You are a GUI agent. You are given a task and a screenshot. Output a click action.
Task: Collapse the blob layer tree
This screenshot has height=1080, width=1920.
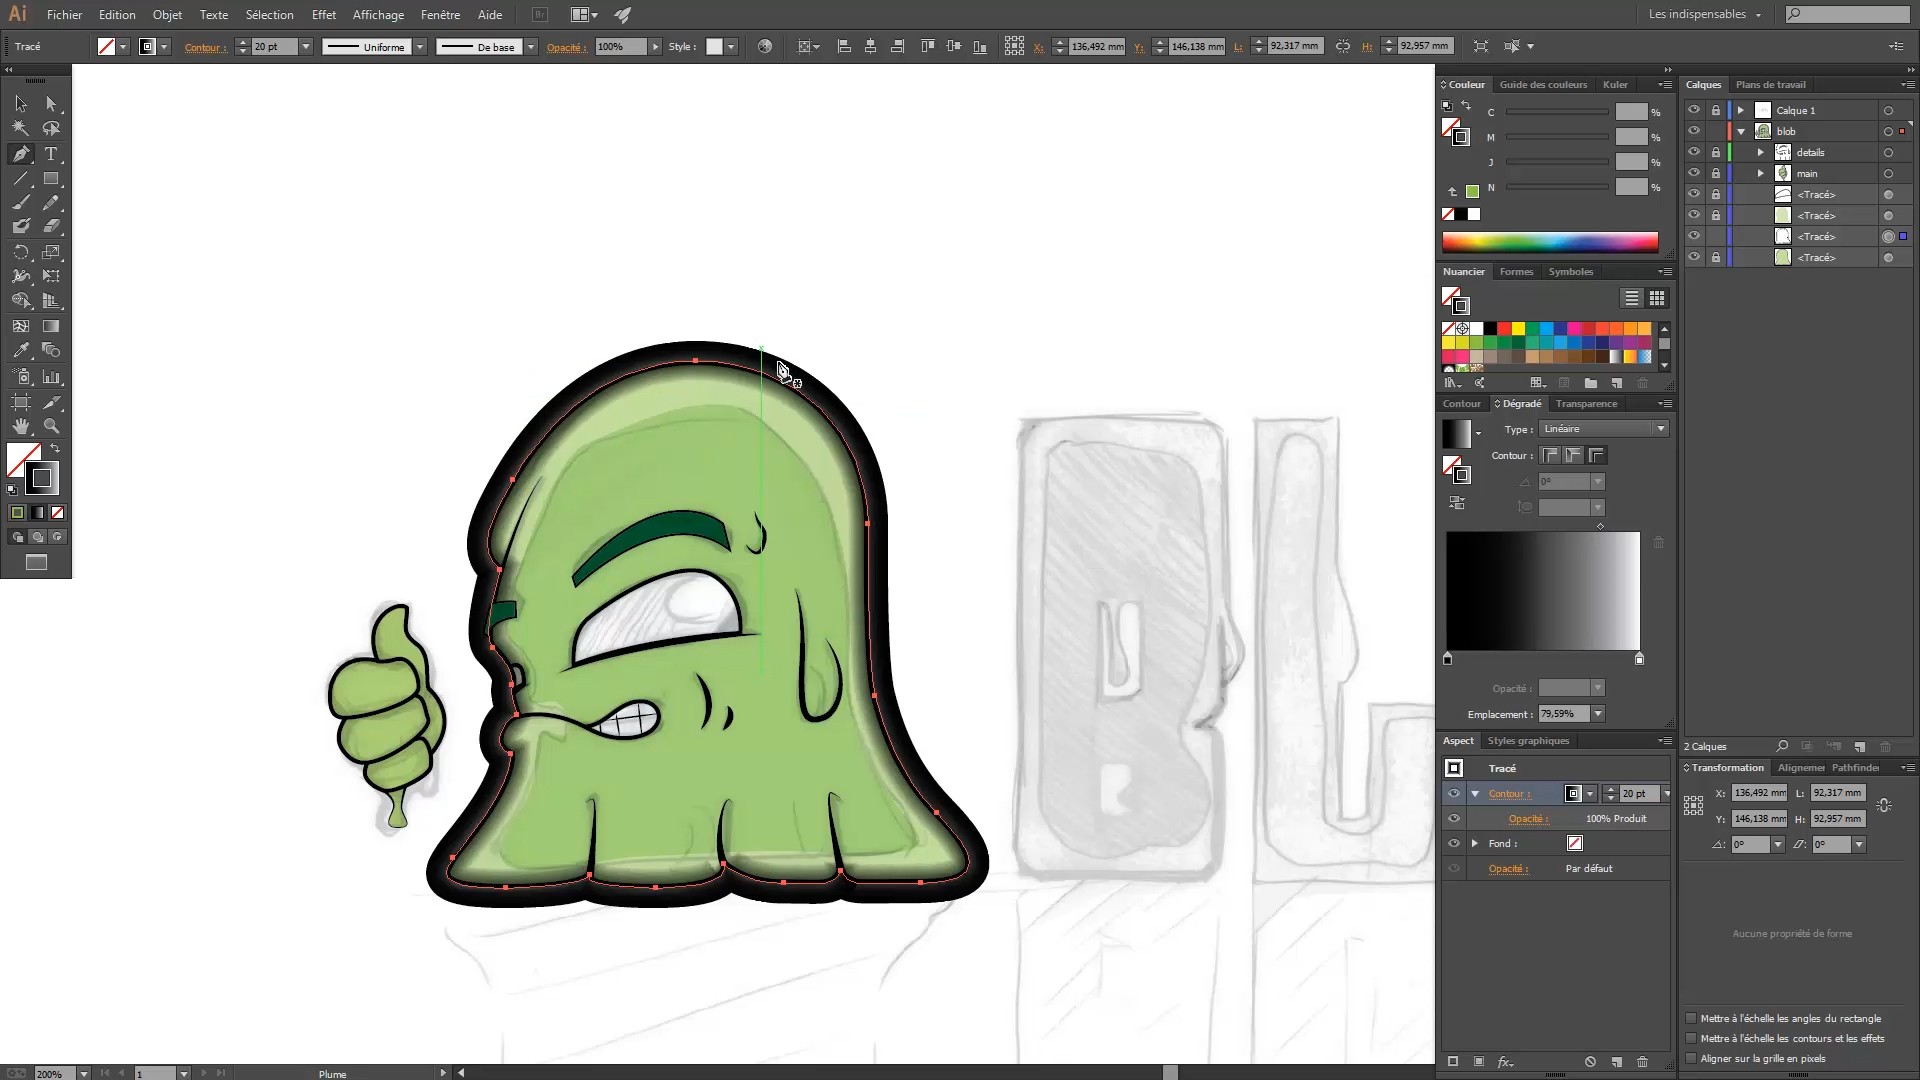[x=1742, y=132]
